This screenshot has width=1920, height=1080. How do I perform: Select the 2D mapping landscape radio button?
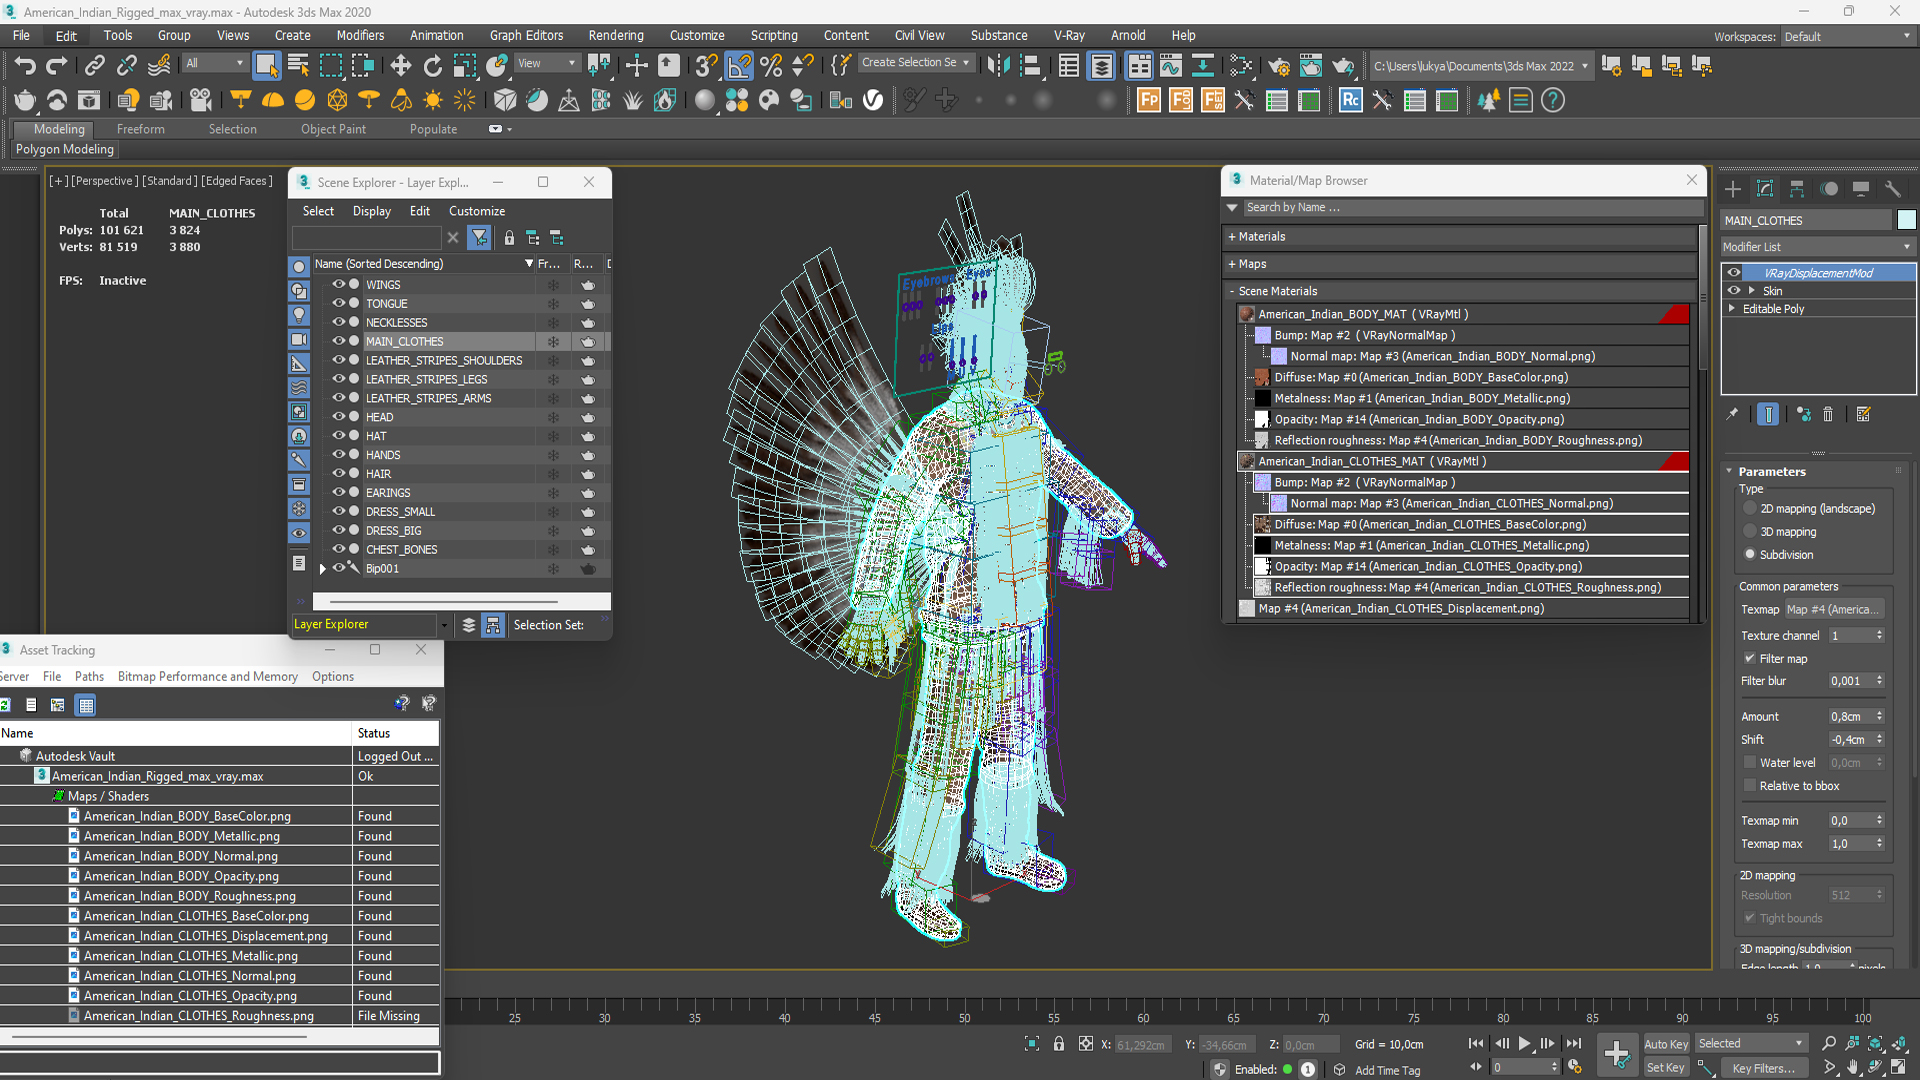pyautogui.click(x=1749, y=508)
